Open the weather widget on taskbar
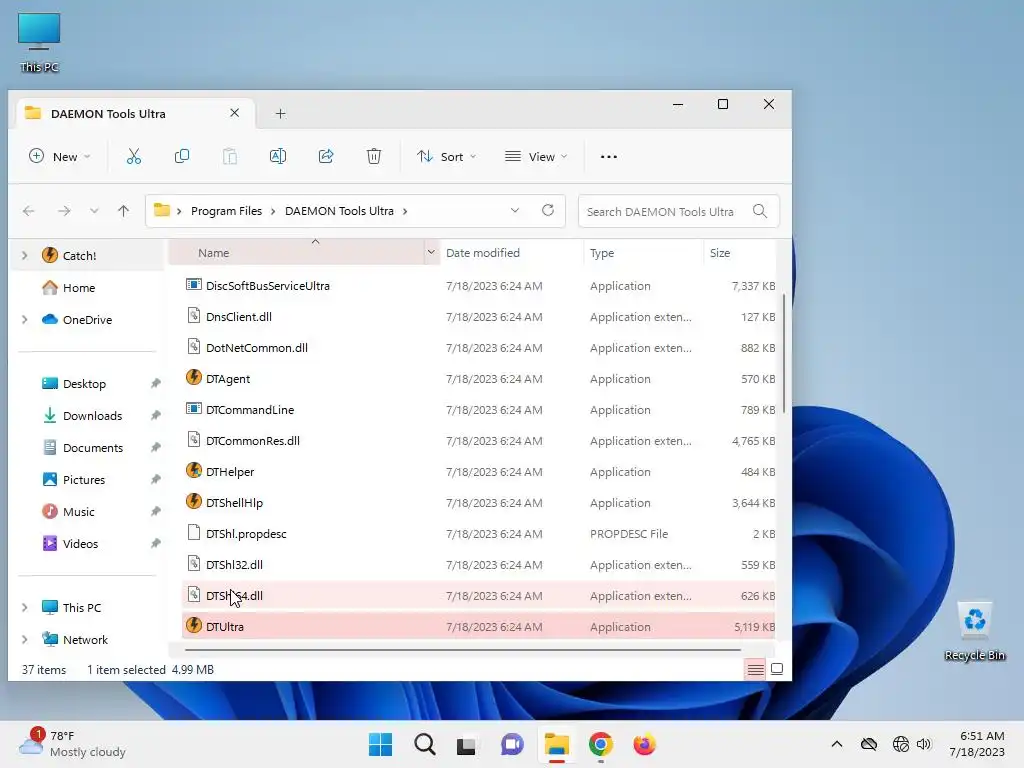This screenshot has width=1024, height=768. (x=73, y=744)
